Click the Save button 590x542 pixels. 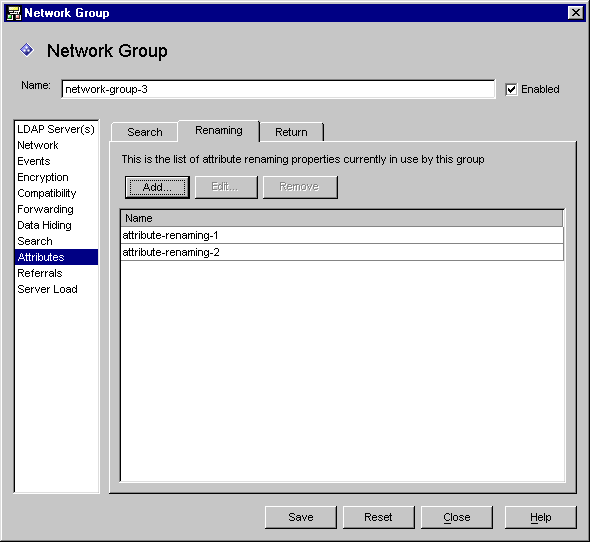tap(301, 518)
